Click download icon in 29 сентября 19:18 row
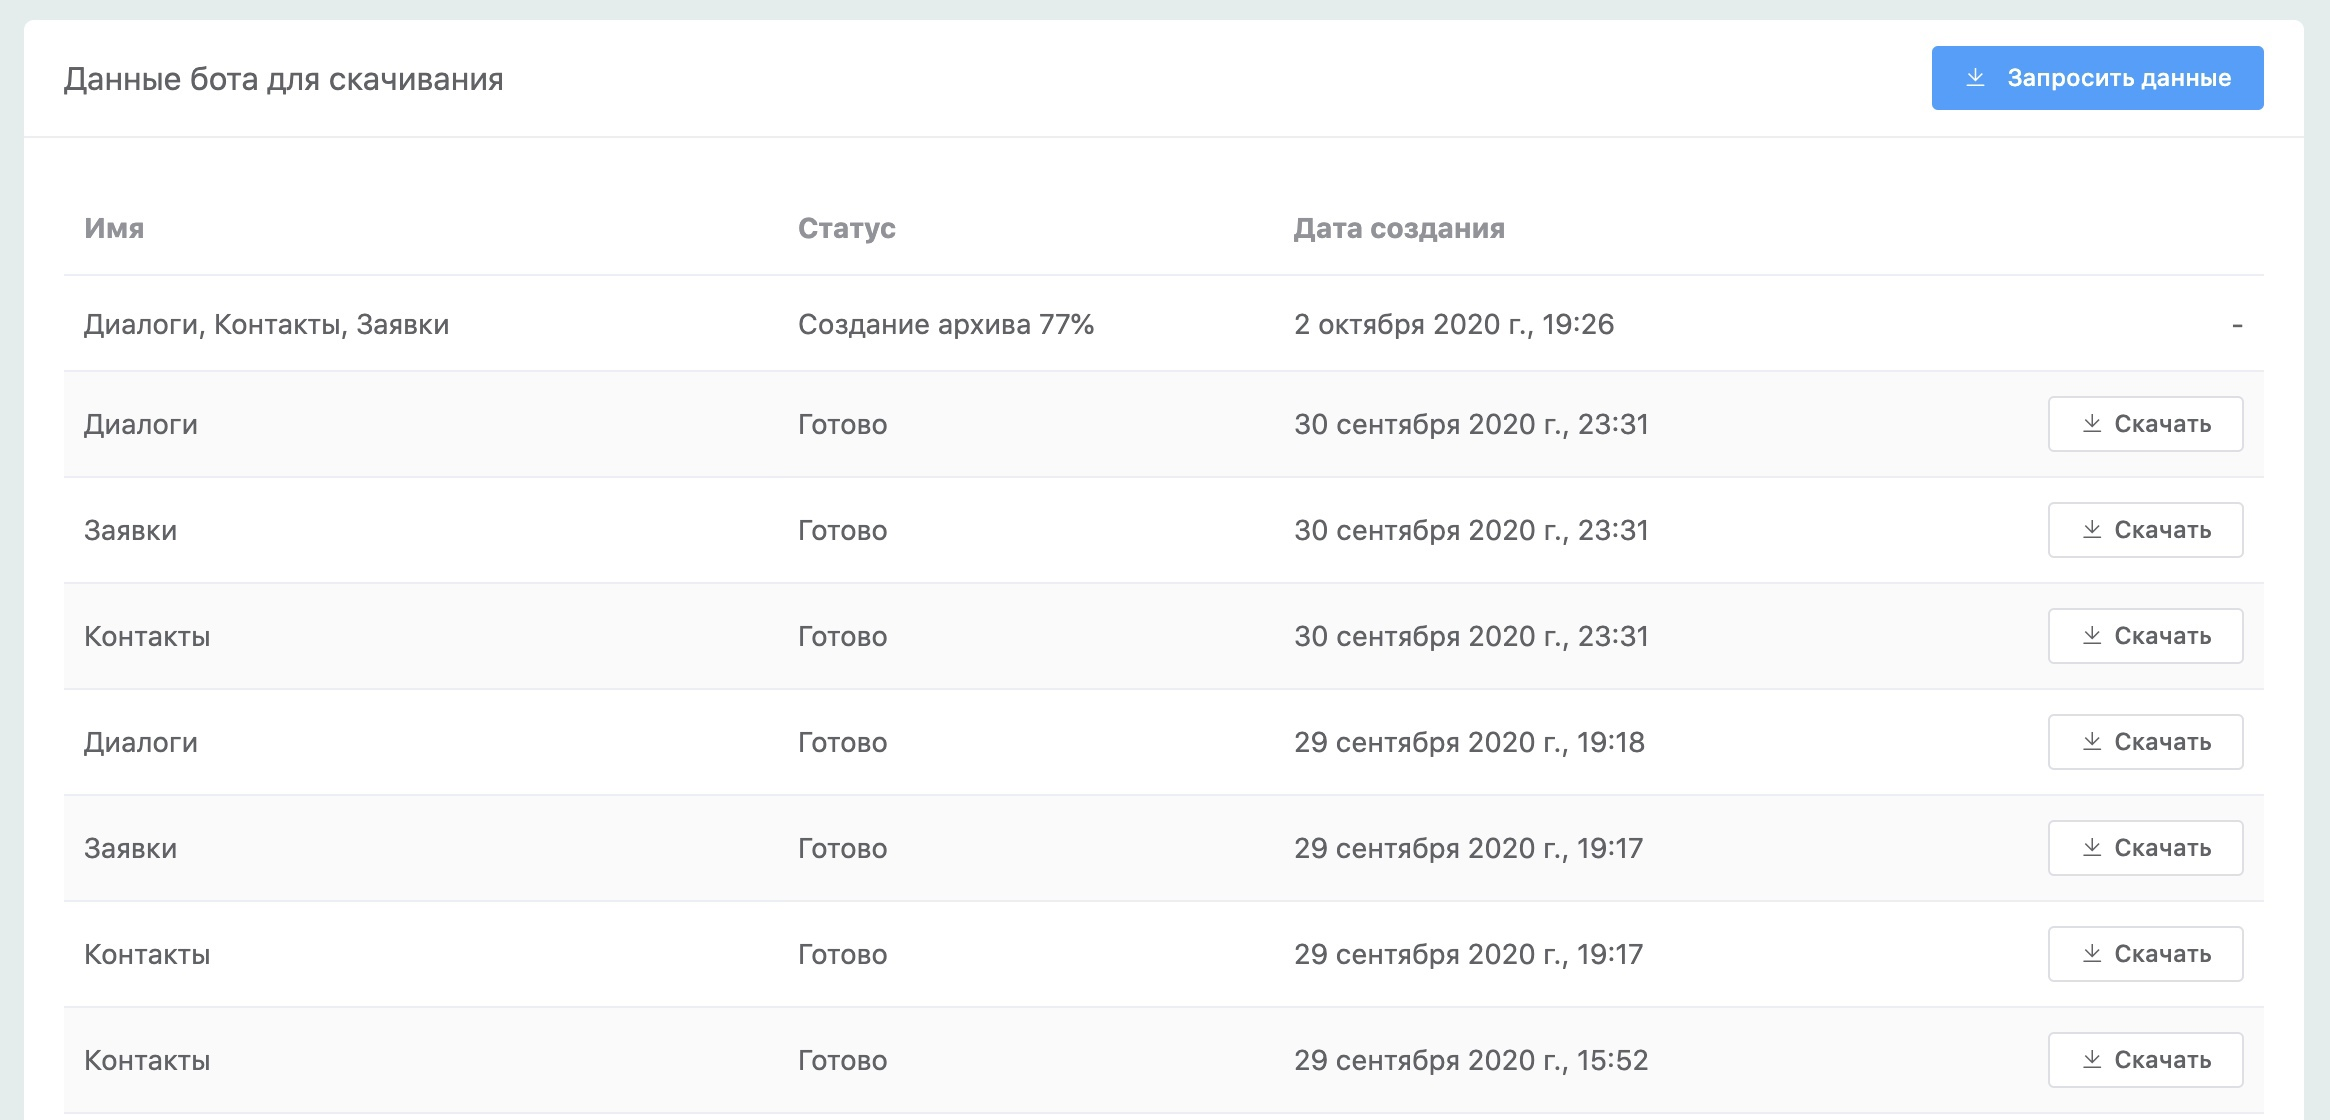The image size is (2330, 1120). click(x=2092, y=742)
